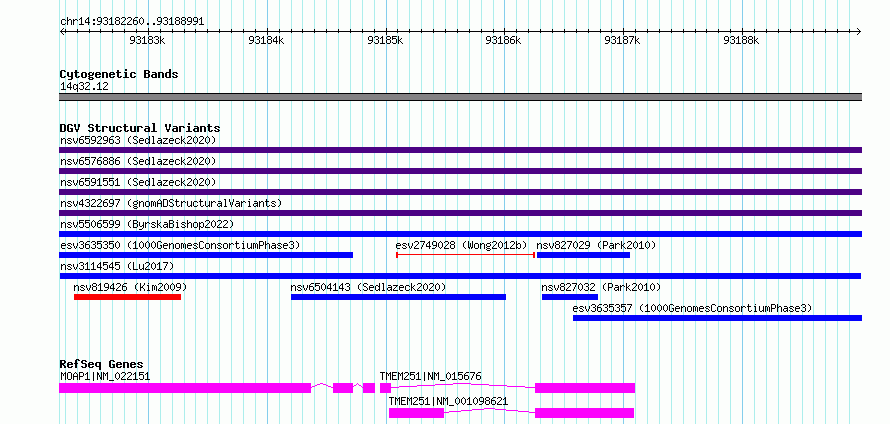Image resolution: width=890 pixels, height=424 pixels.
Task: Click the purple bar under nsv6591551
Action: click(x=460, y=192)
